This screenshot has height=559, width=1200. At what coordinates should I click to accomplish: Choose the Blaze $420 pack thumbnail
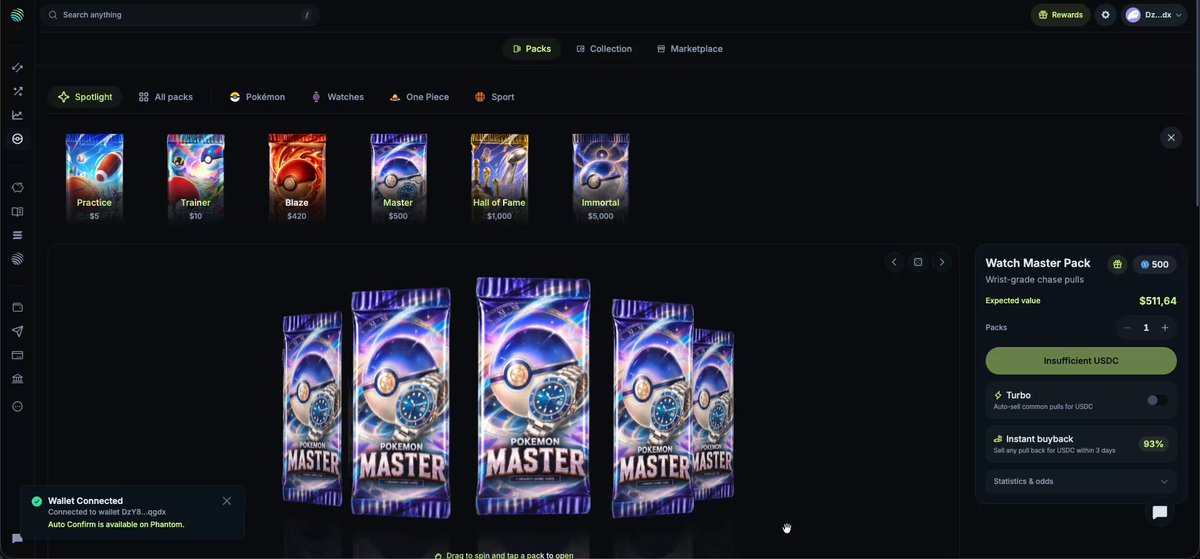pos(297,178)
